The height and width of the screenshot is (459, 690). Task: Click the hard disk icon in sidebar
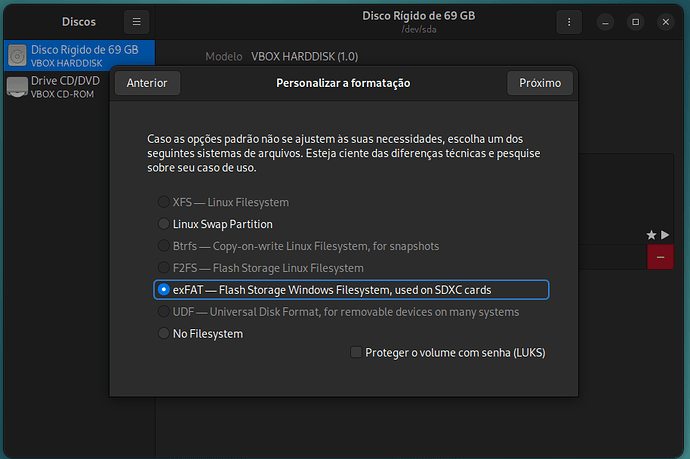pyautogui.click(x=17, y=55)
